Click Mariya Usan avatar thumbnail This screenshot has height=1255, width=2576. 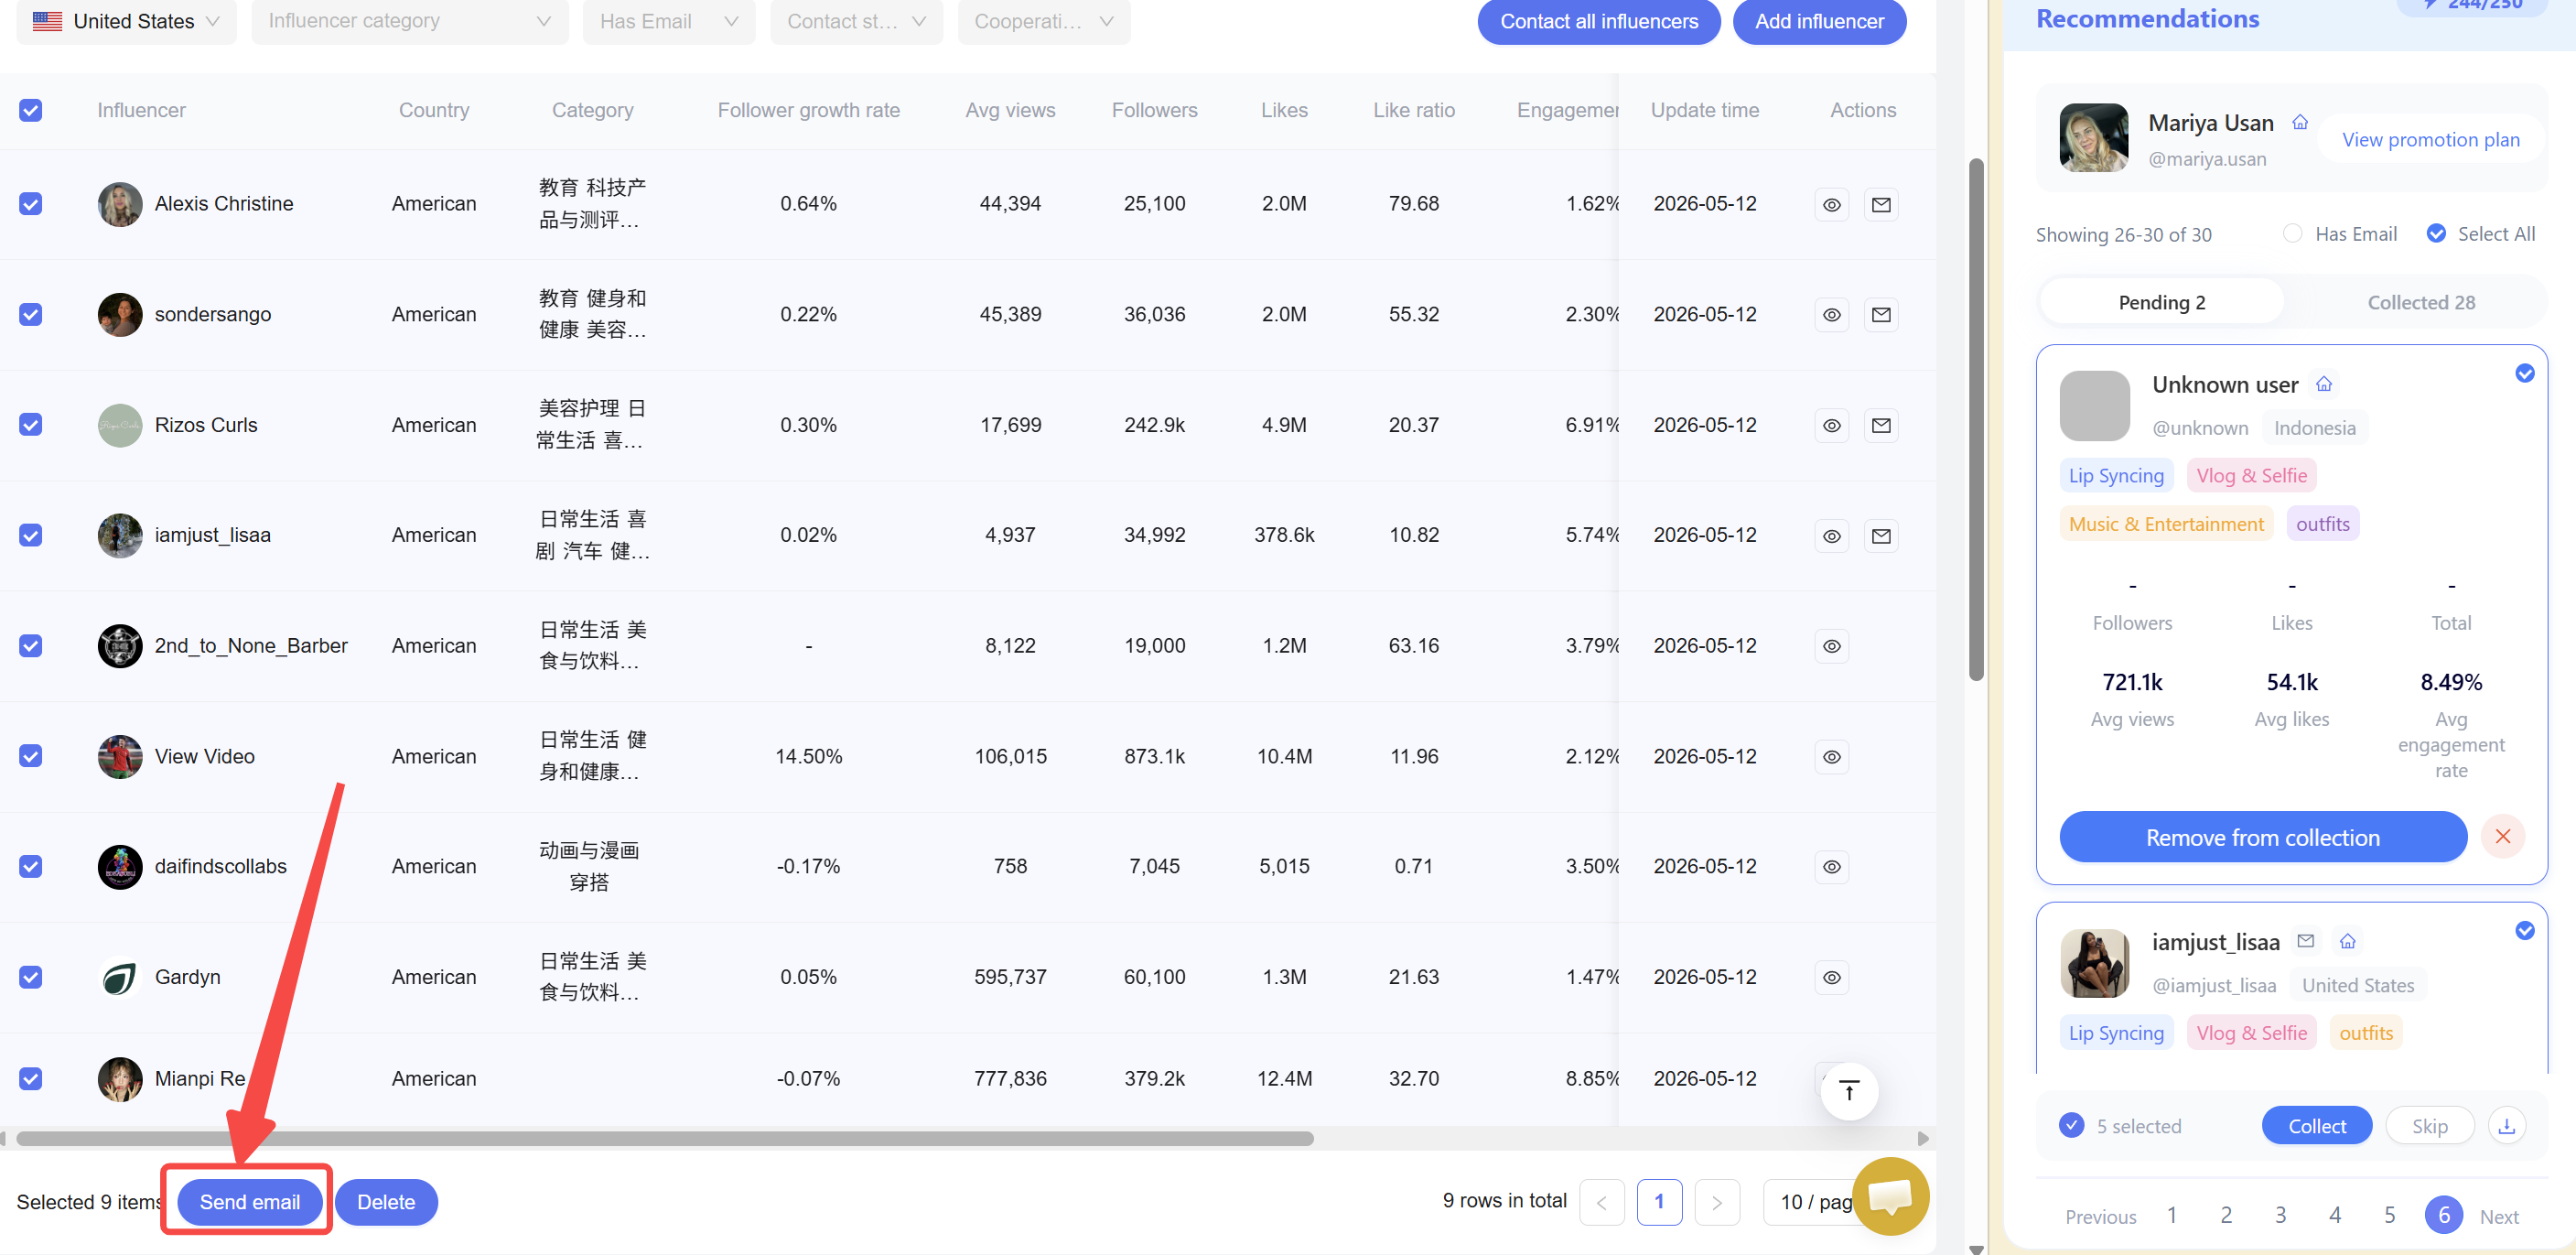click(x=2094, y=138)
